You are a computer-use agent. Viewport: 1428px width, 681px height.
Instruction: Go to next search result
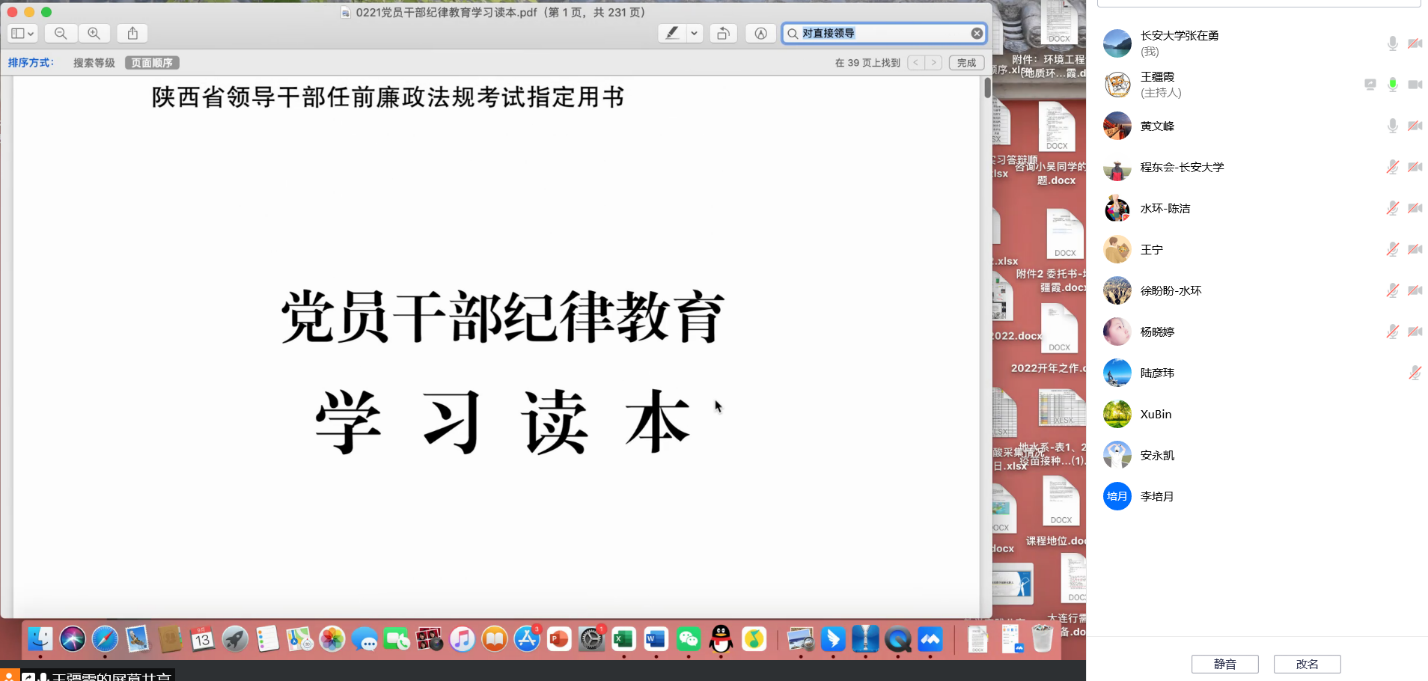coord(933,62)
